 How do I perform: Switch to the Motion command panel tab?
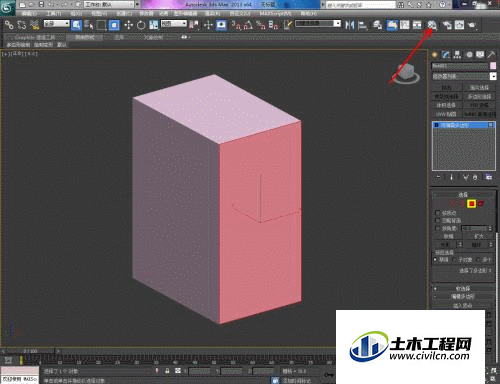469,54
